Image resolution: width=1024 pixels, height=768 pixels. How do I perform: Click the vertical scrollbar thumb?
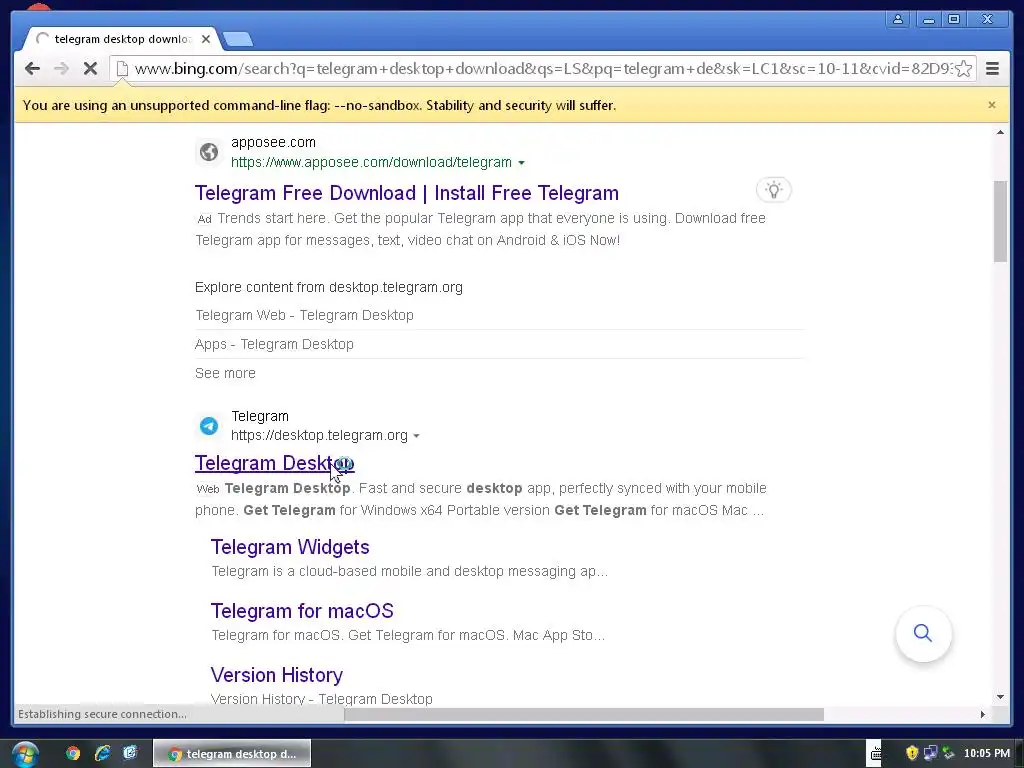(1000, 221)
